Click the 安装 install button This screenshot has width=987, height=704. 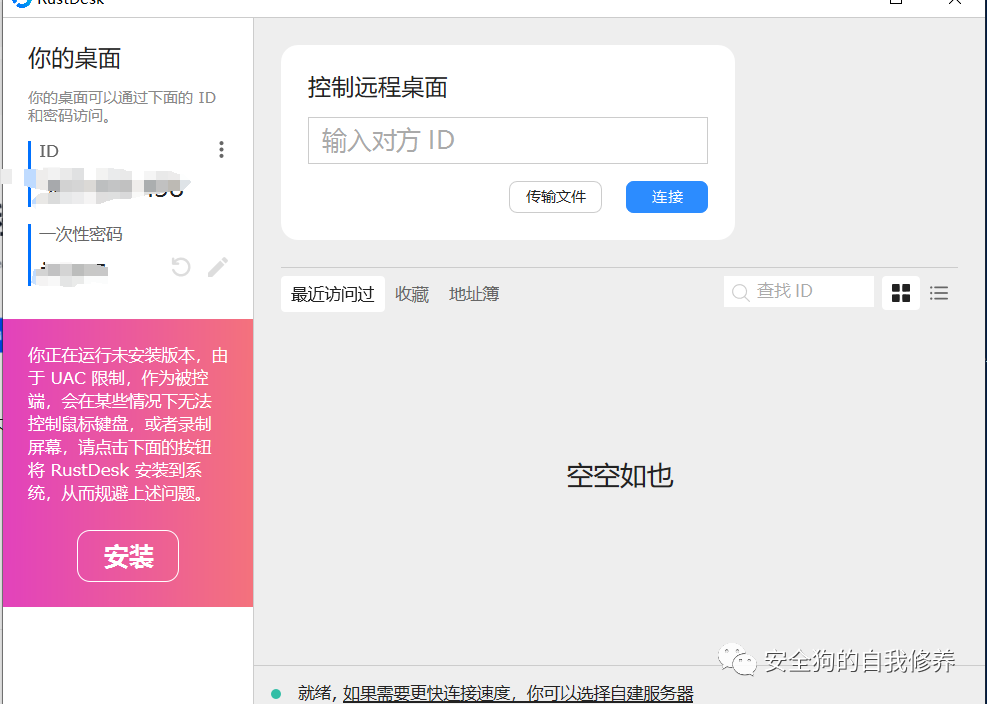pyautogui.click(x=128, y=556)
